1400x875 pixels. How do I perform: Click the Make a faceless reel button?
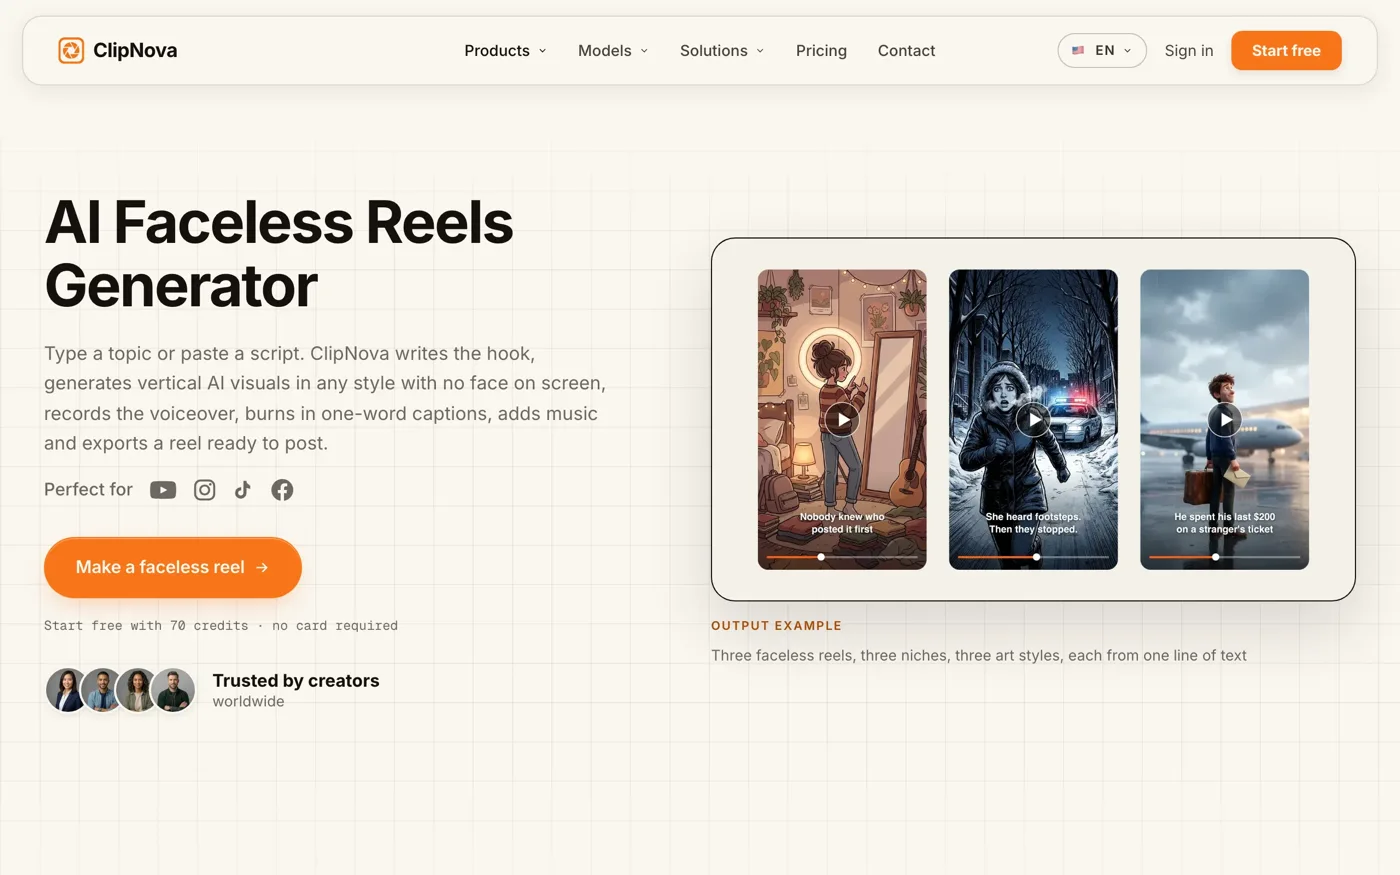pyautogui.click(x=173, y=567)
